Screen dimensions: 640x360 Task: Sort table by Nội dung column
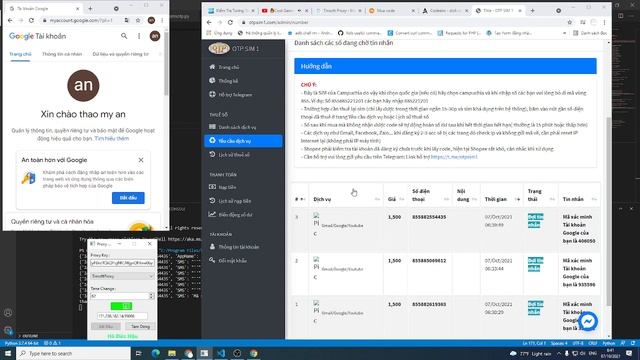[466, 195]
